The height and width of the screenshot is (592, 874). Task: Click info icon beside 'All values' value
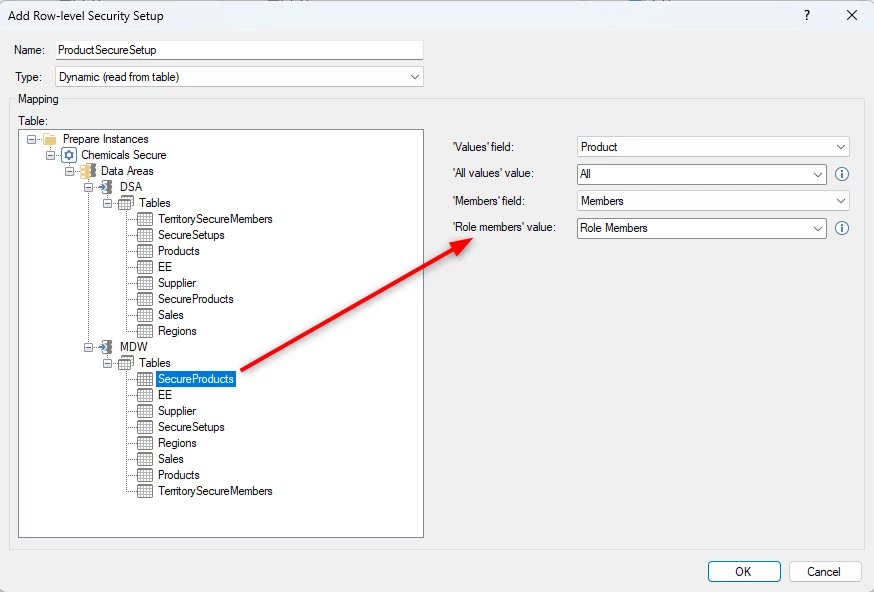[x=842, y=174]
